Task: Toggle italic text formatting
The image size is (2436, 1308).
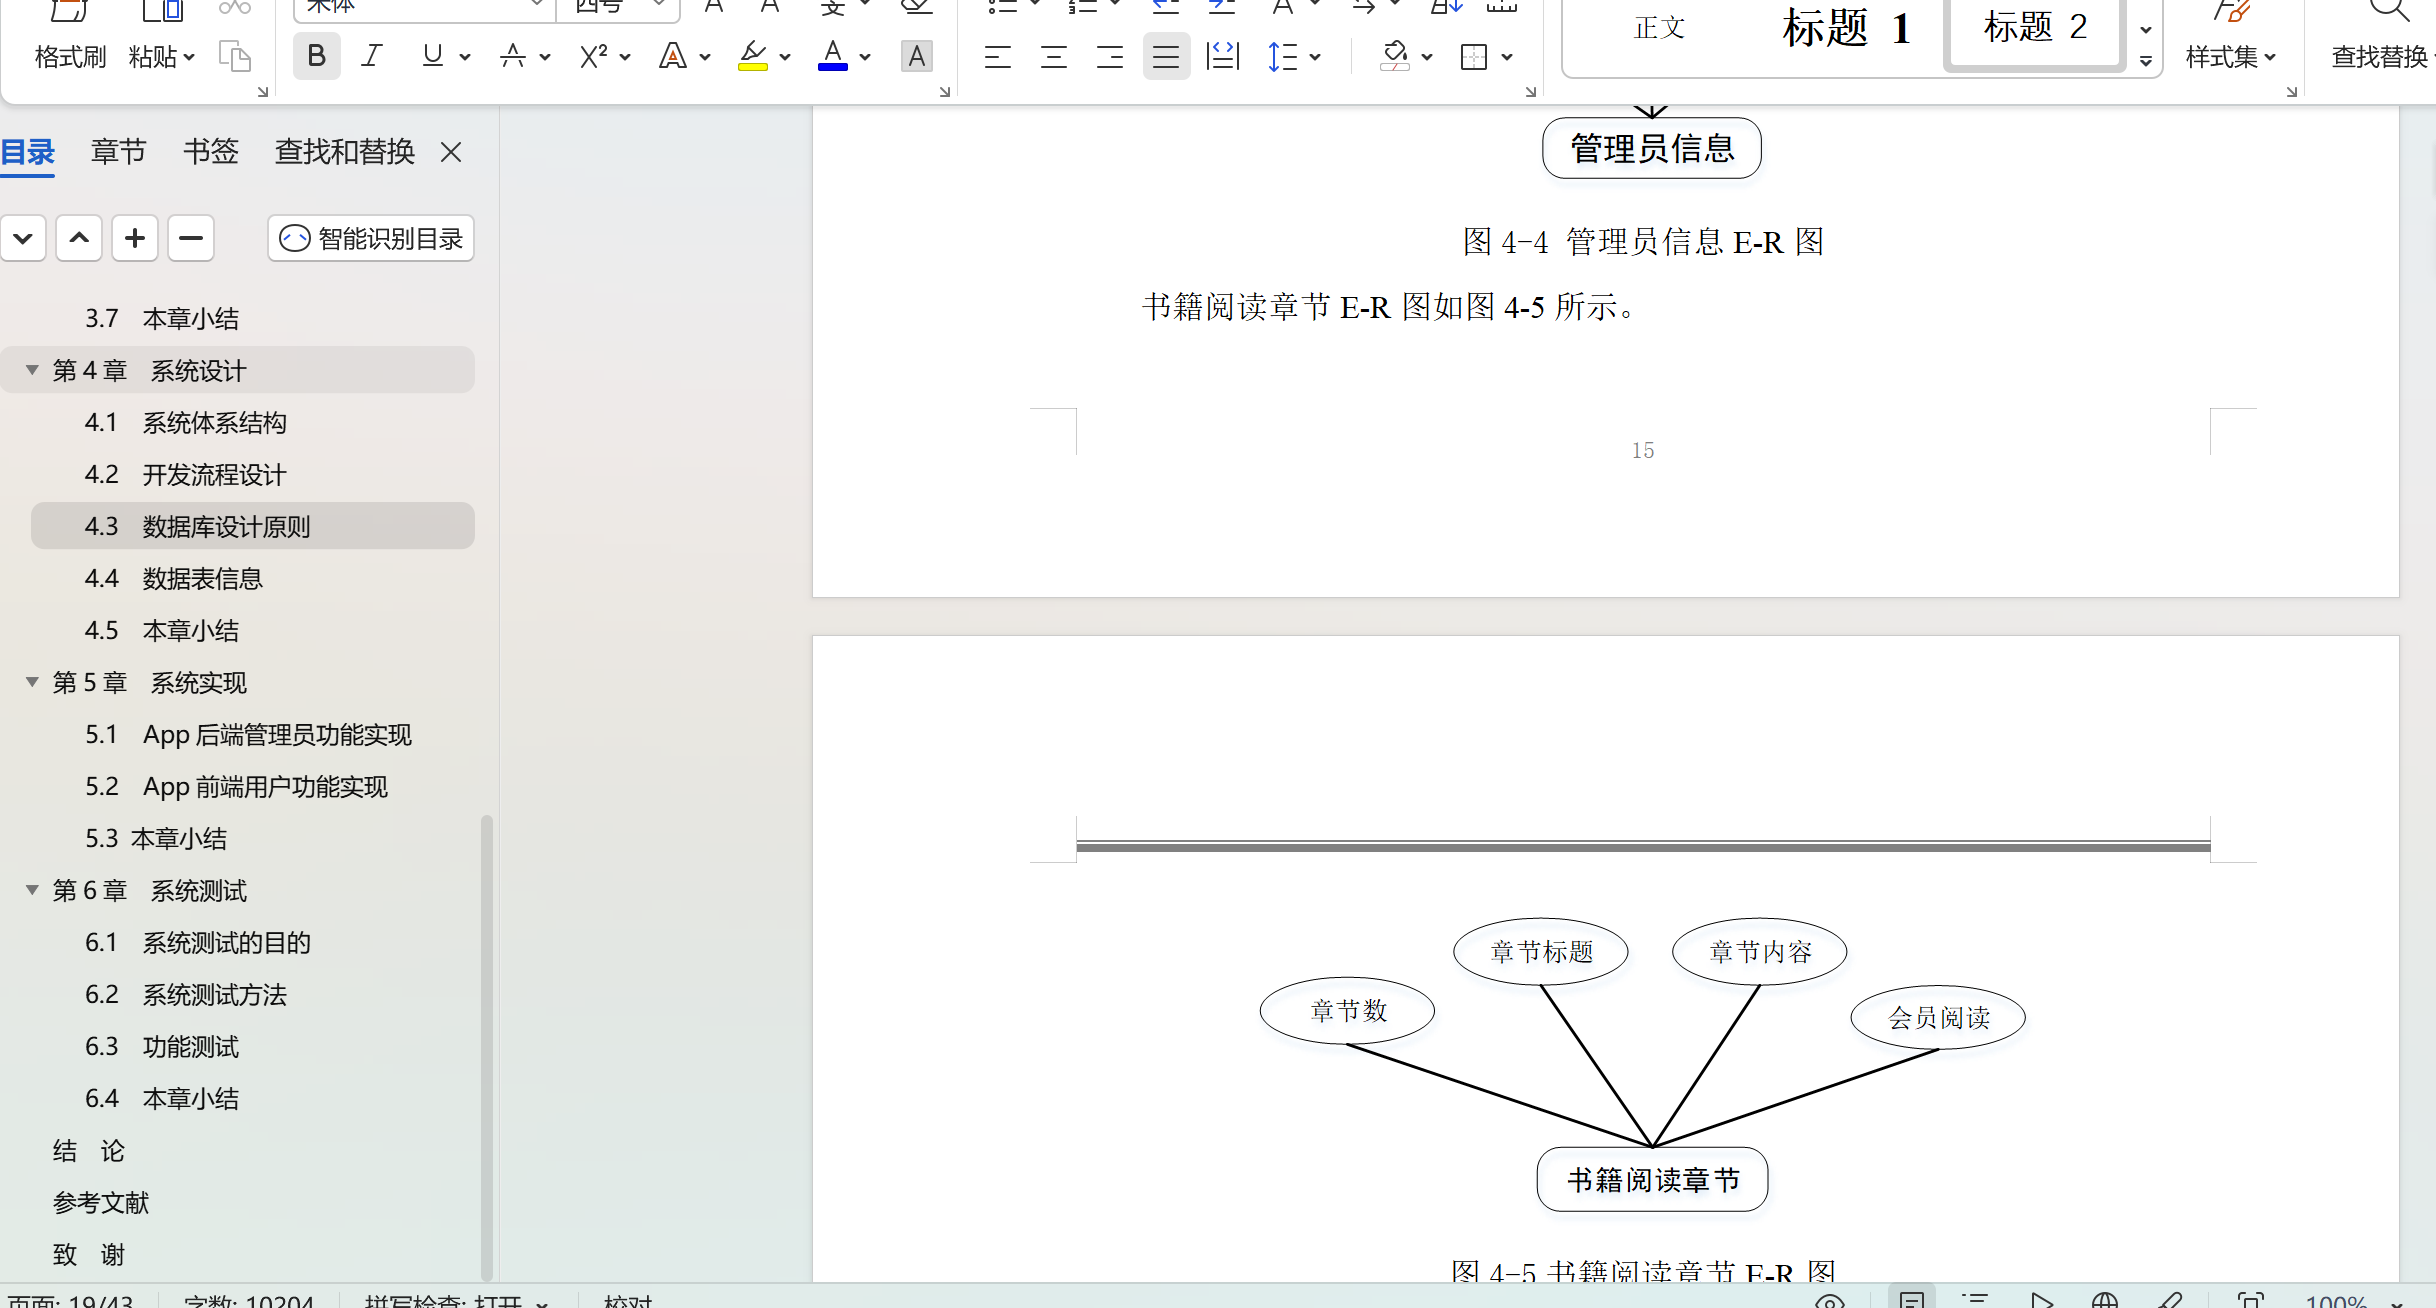Action: tap(372, 56)
